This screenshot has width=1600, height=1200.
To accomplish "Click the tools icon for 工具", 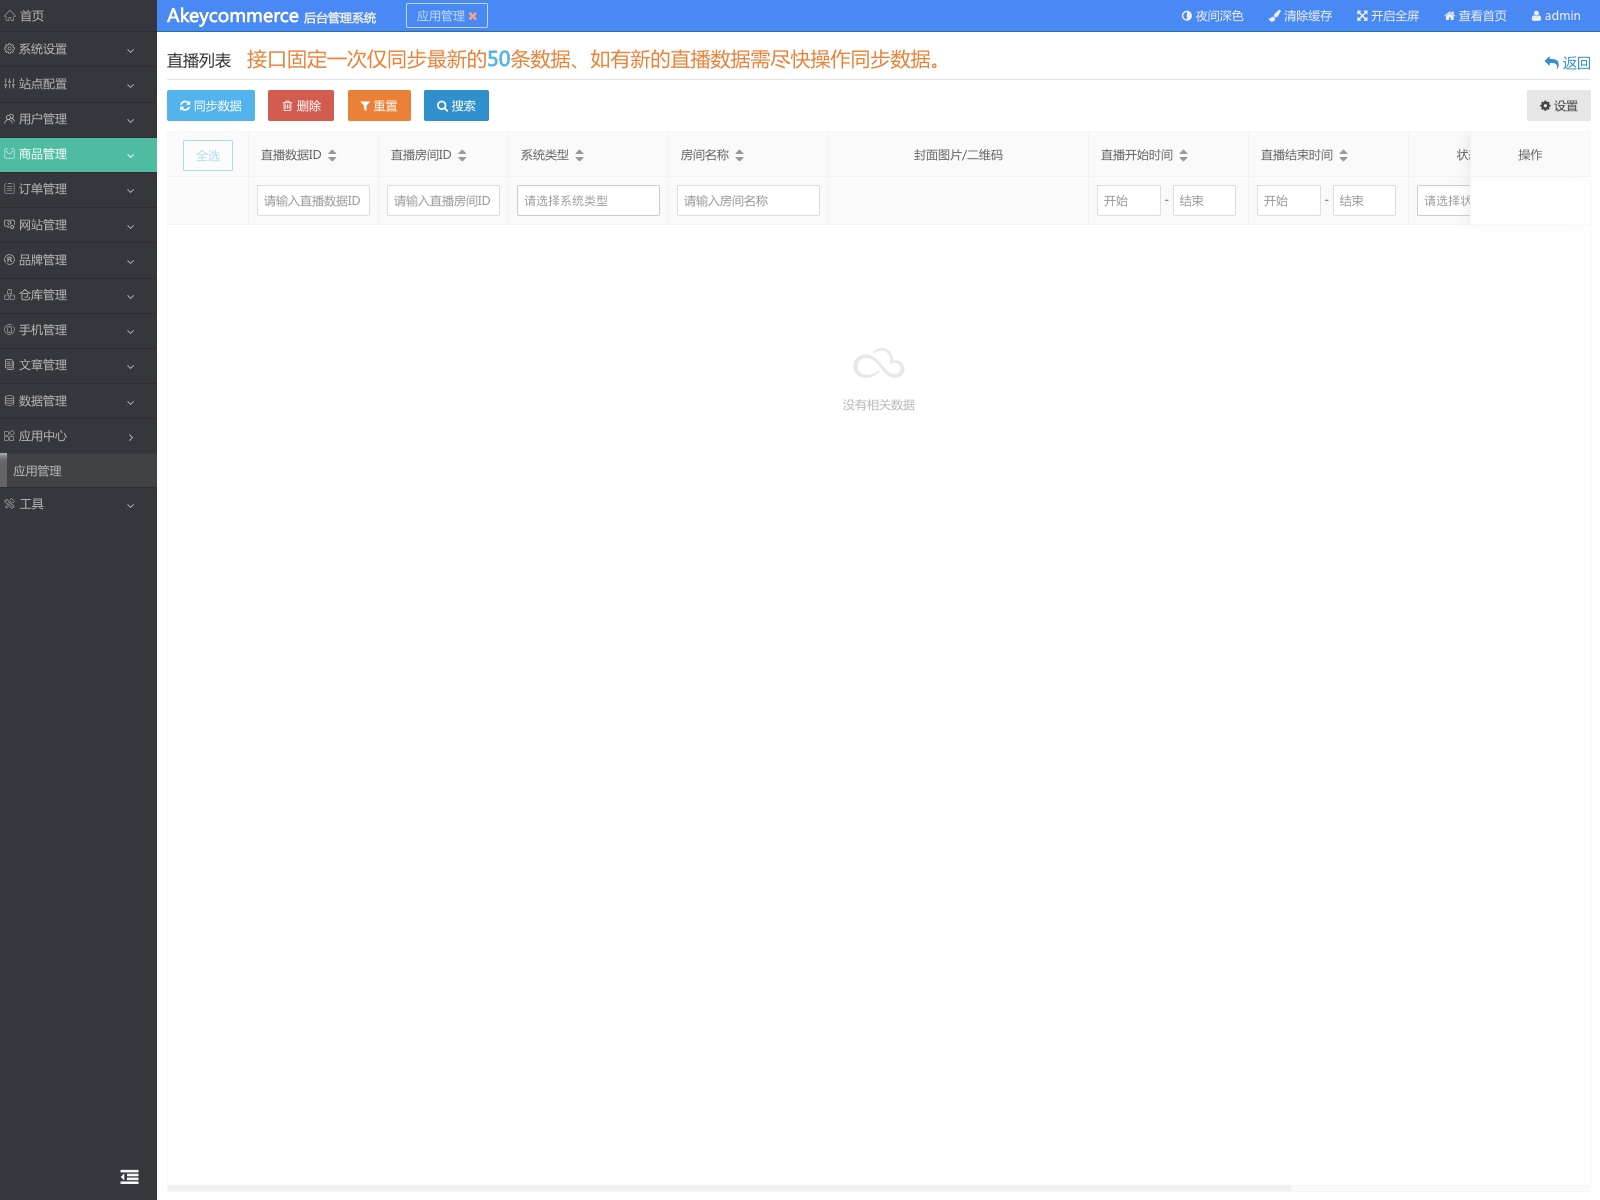I will click(x=10, y=504).
